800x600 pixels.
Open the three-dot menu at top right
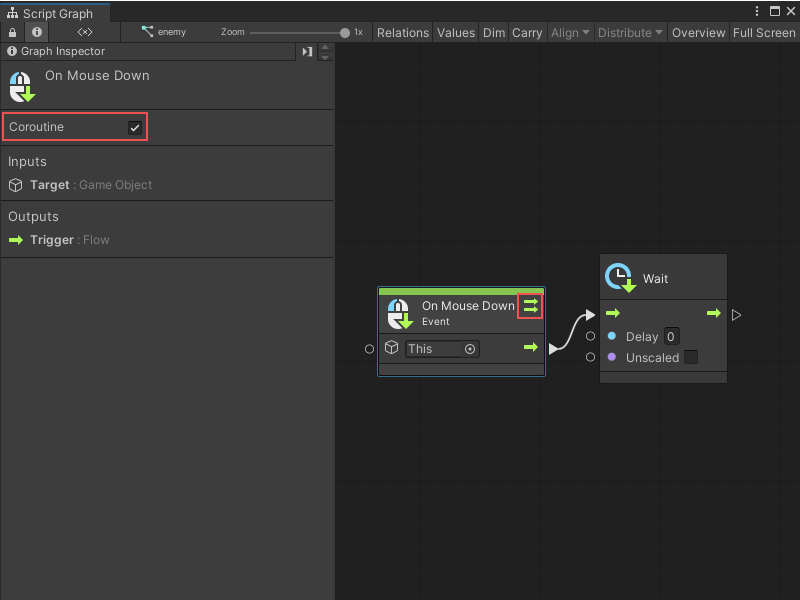pyautogui.click(x=757, y=10)
